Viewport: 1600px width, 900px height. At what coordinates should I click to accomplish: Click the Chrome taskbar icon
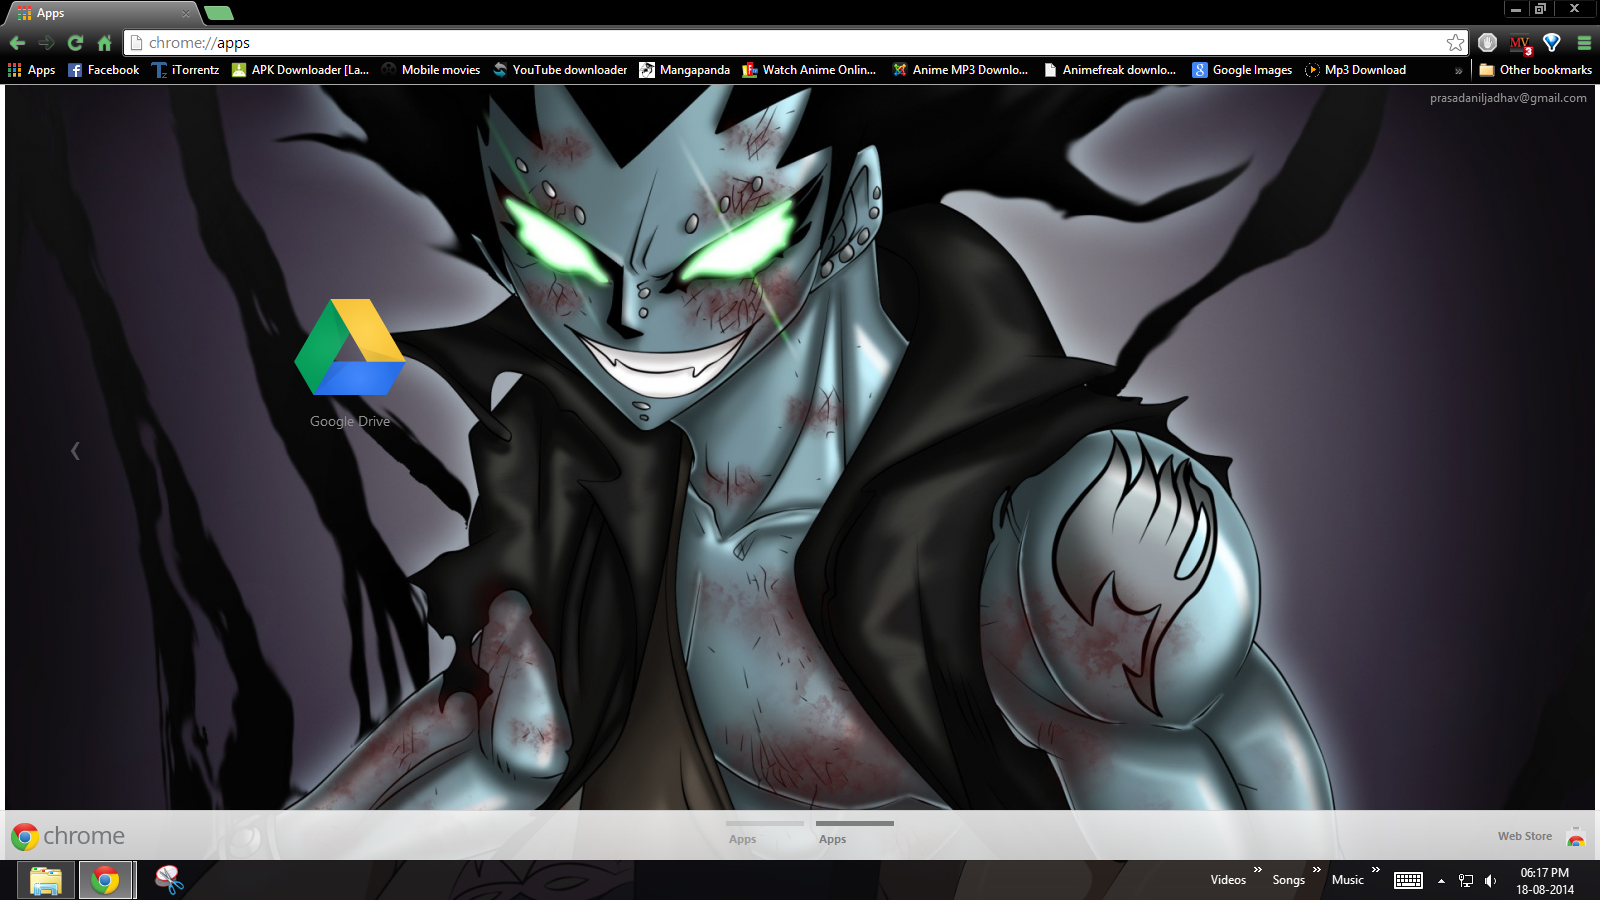(105, 880)
